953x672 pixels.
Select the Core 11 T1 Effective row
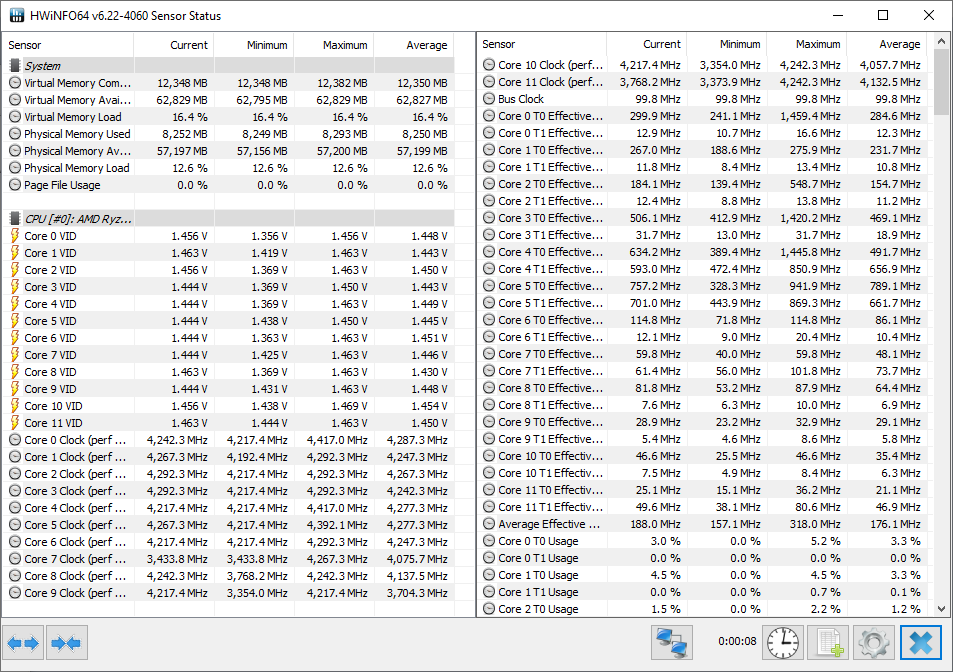(x=702, y=507)
